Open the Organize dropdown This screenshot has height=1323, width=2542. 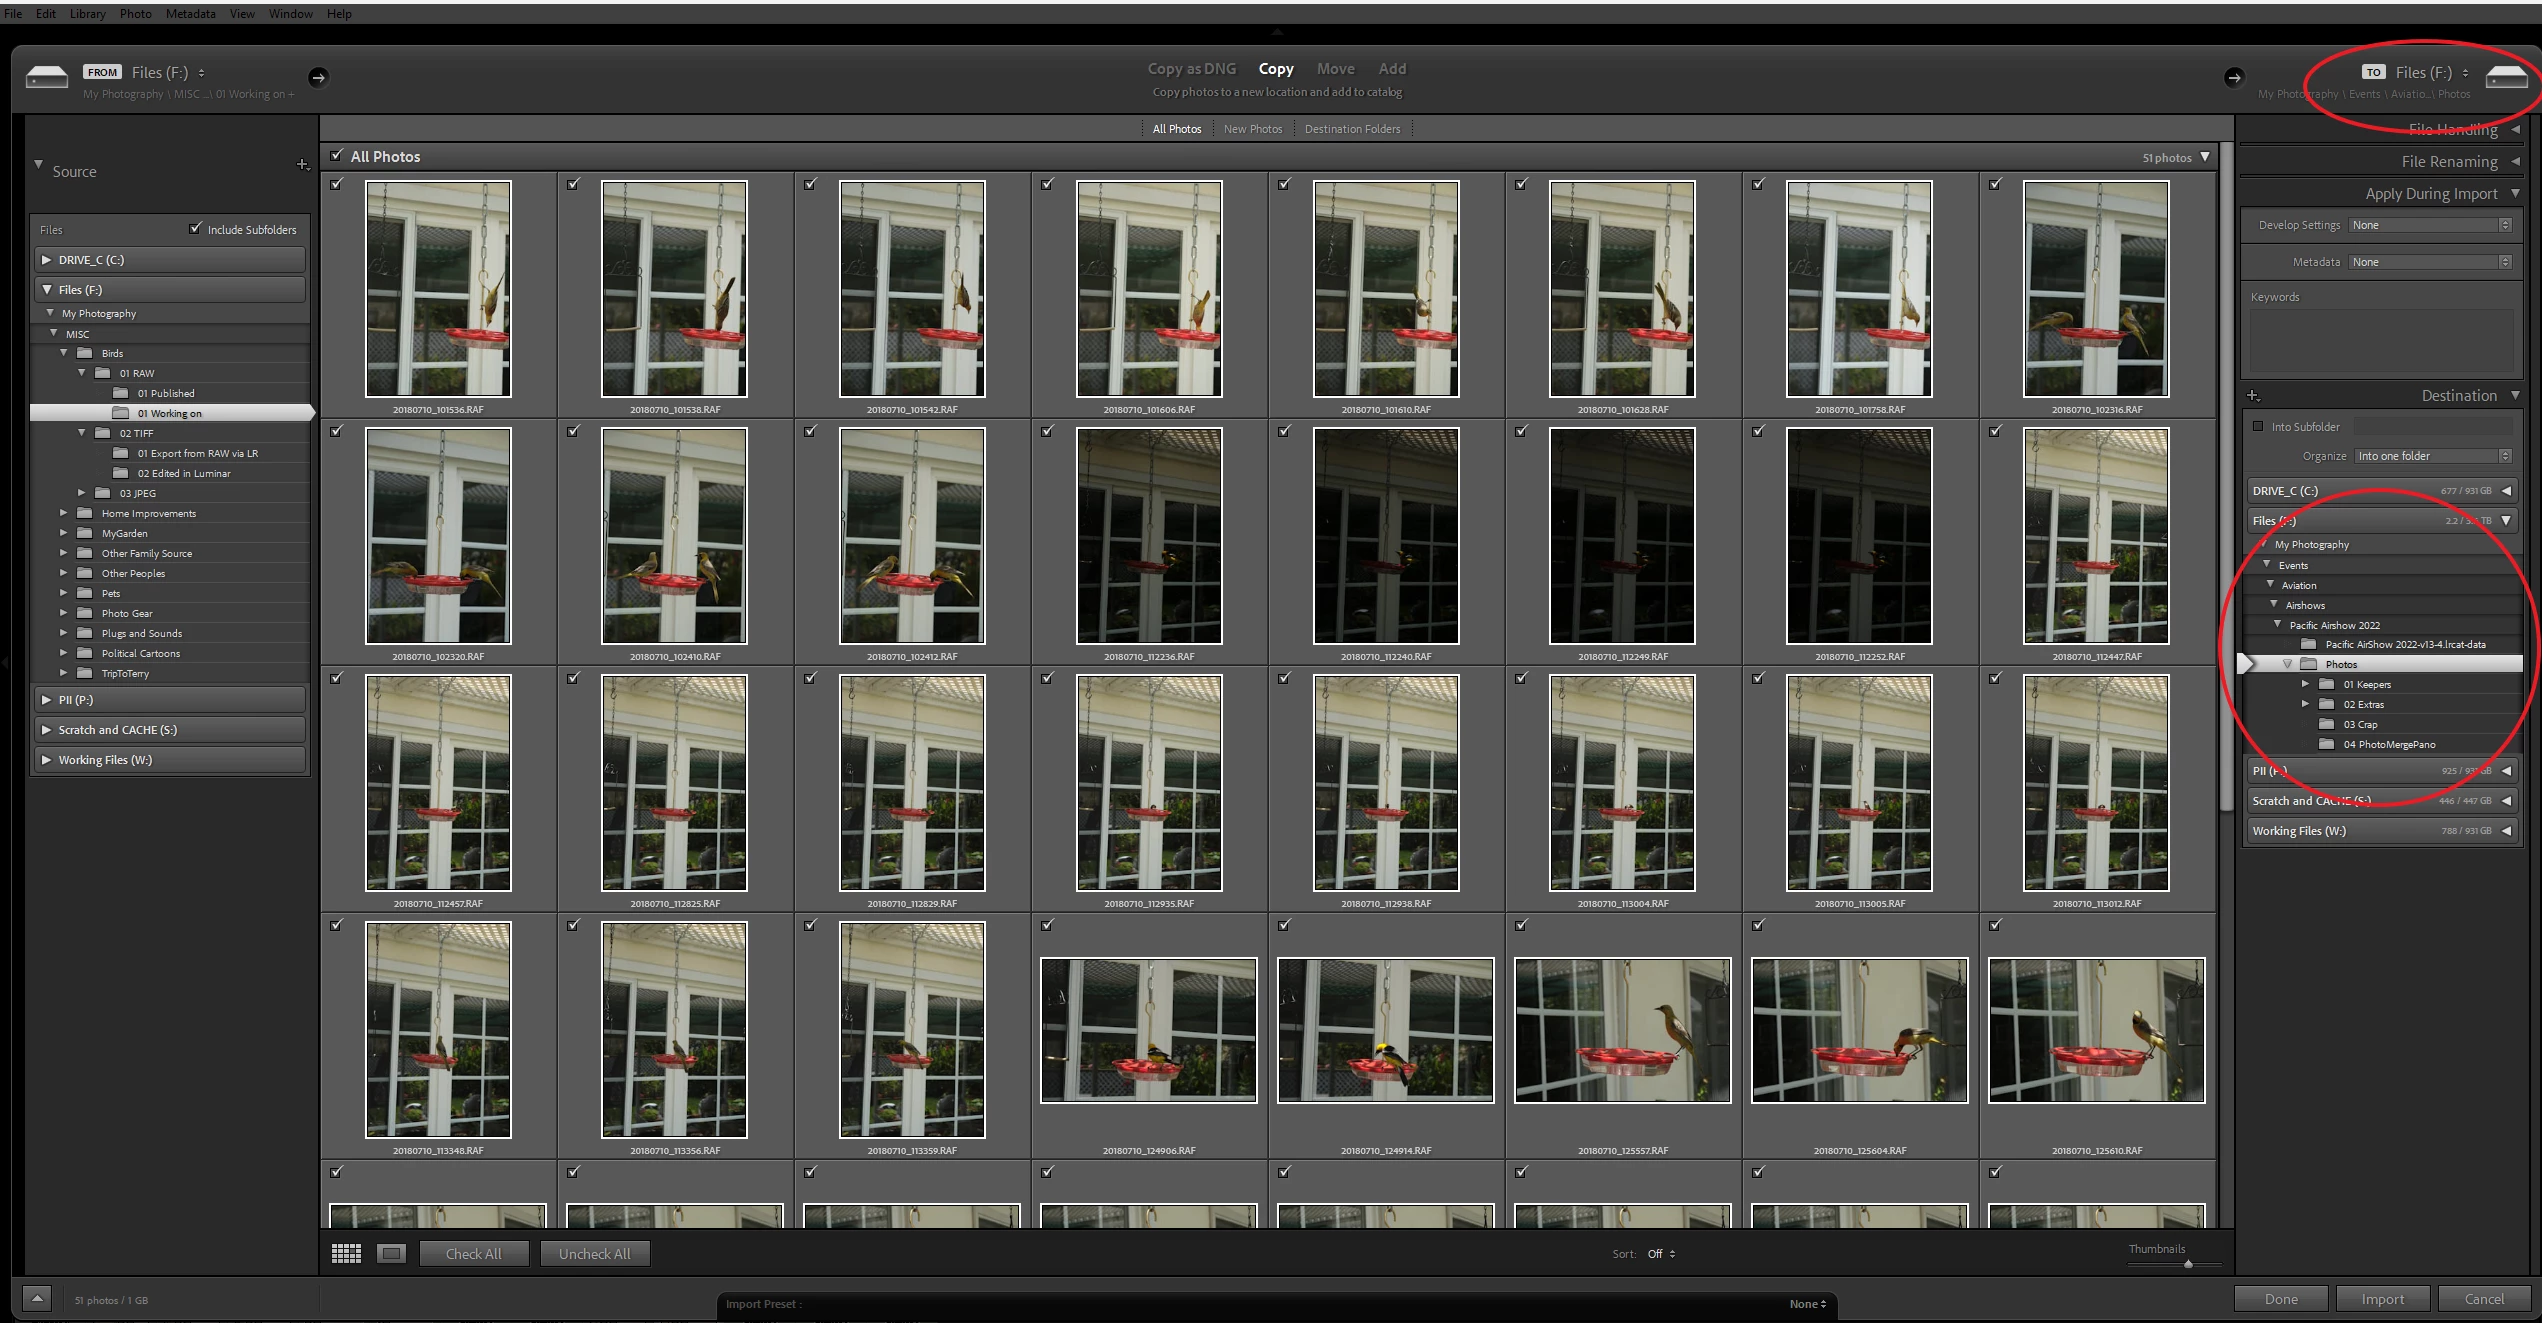click(x=2432, y=456)
